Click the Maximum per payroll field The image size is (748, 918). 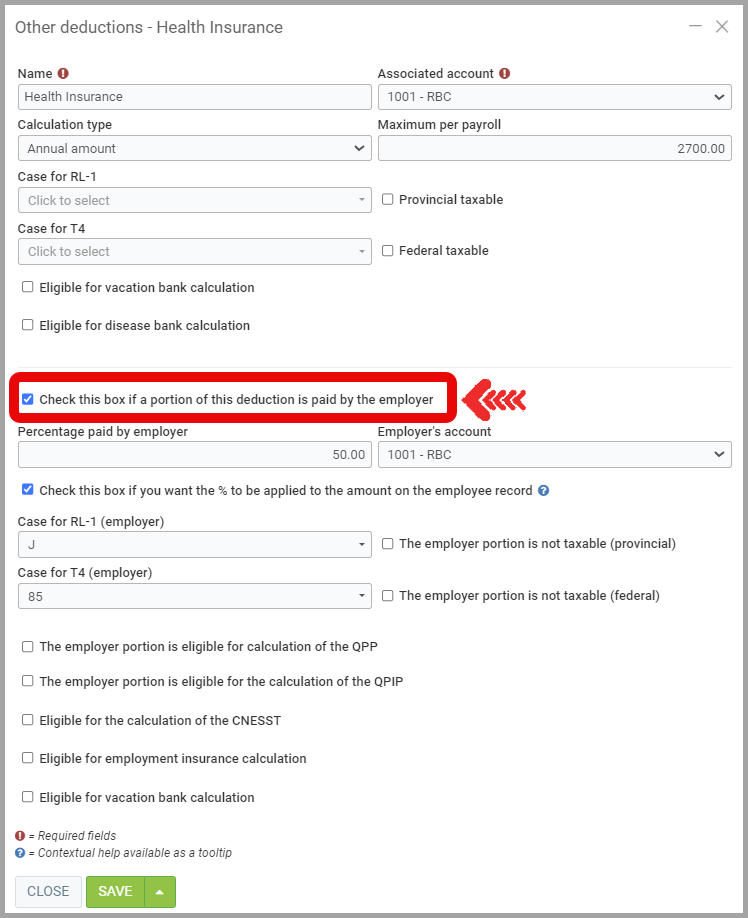pyautogui.click(x=554, y=148)
